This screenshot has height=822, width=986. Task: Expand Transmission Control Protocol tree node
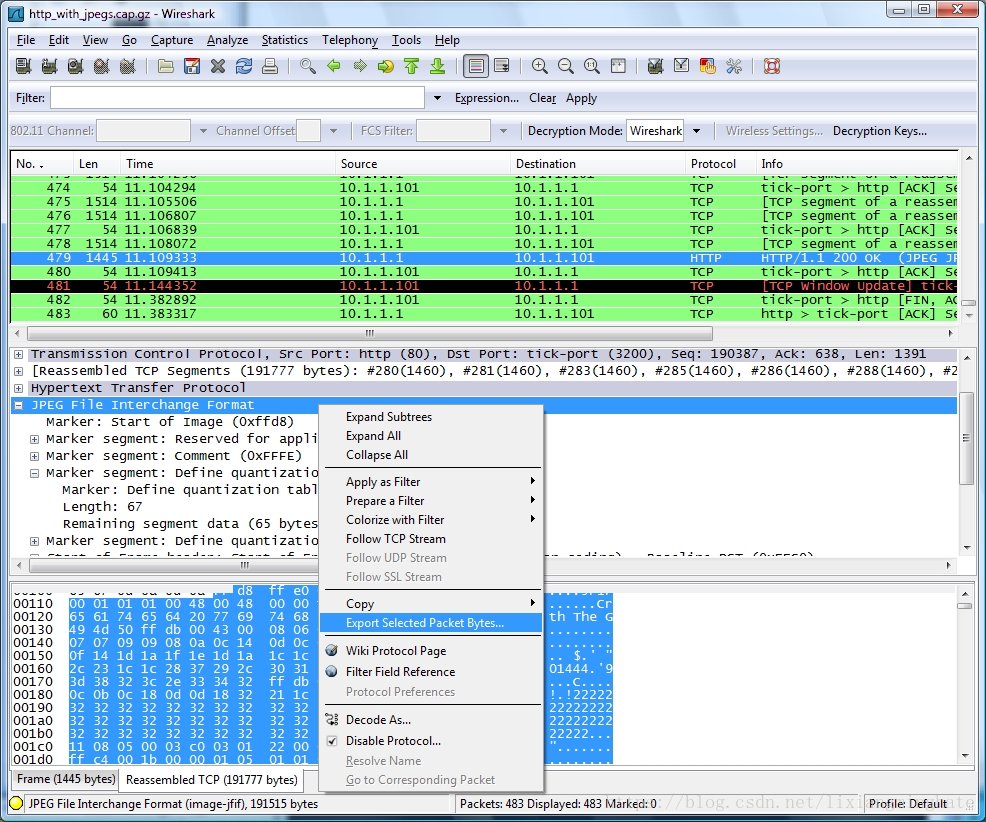[19, 355]
